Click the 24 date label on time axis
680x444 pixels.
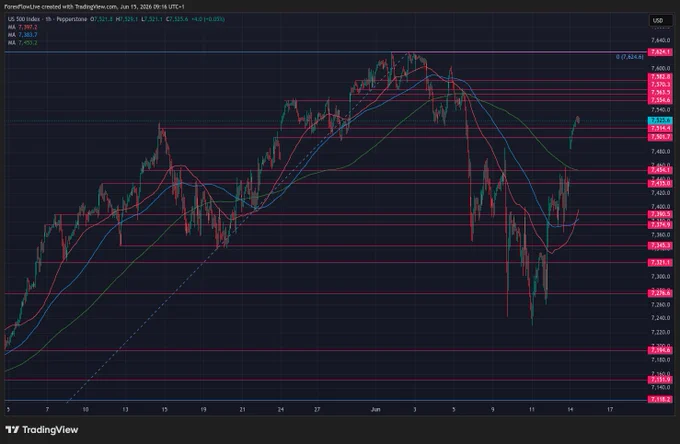(281, 409)
